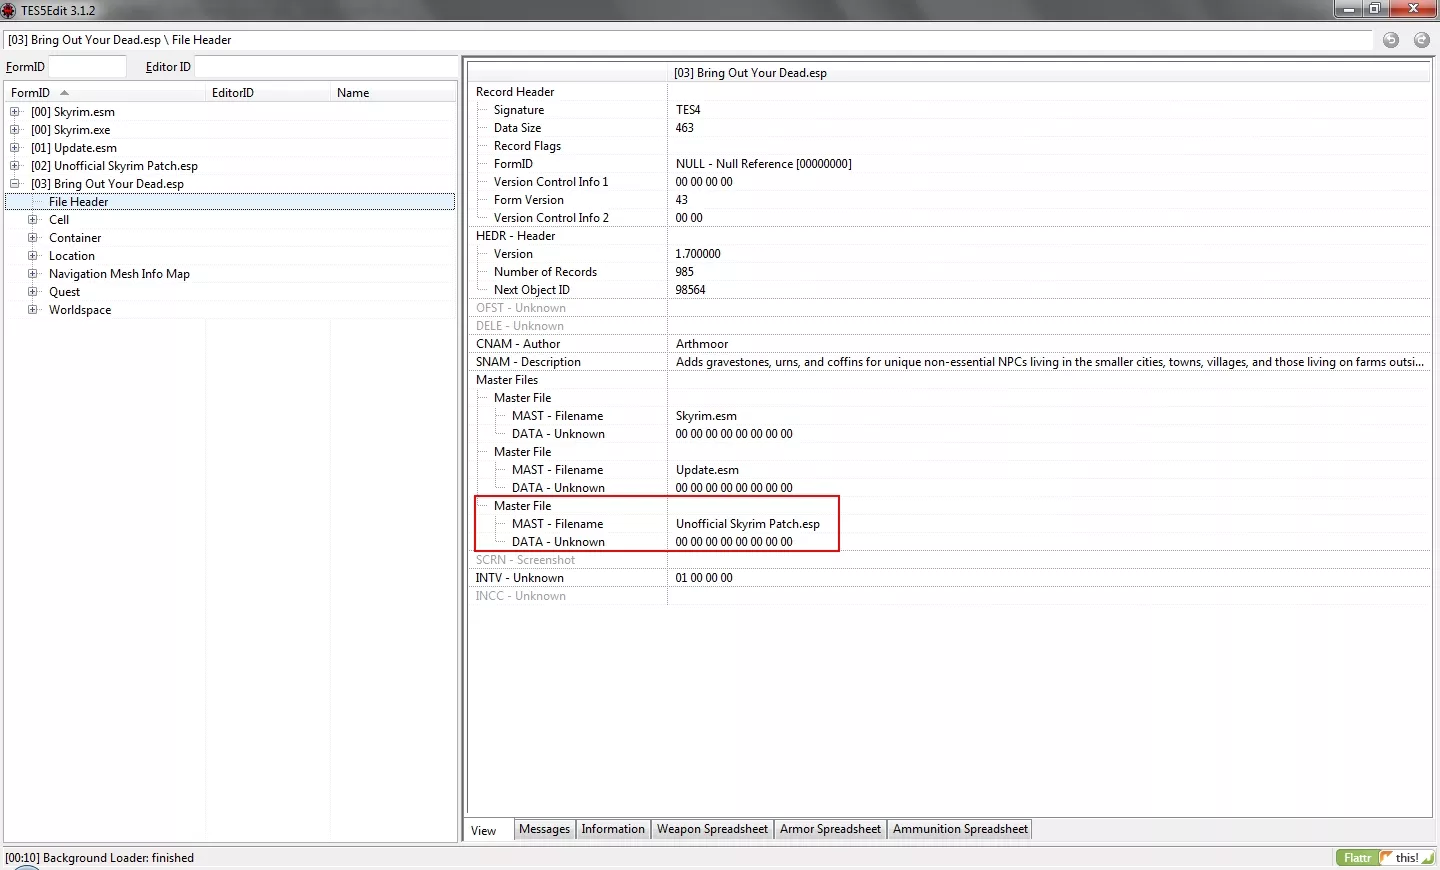This screenshot has height=870, width=1440.
Task: Select File Header tree item
Action: pos(78,202)
